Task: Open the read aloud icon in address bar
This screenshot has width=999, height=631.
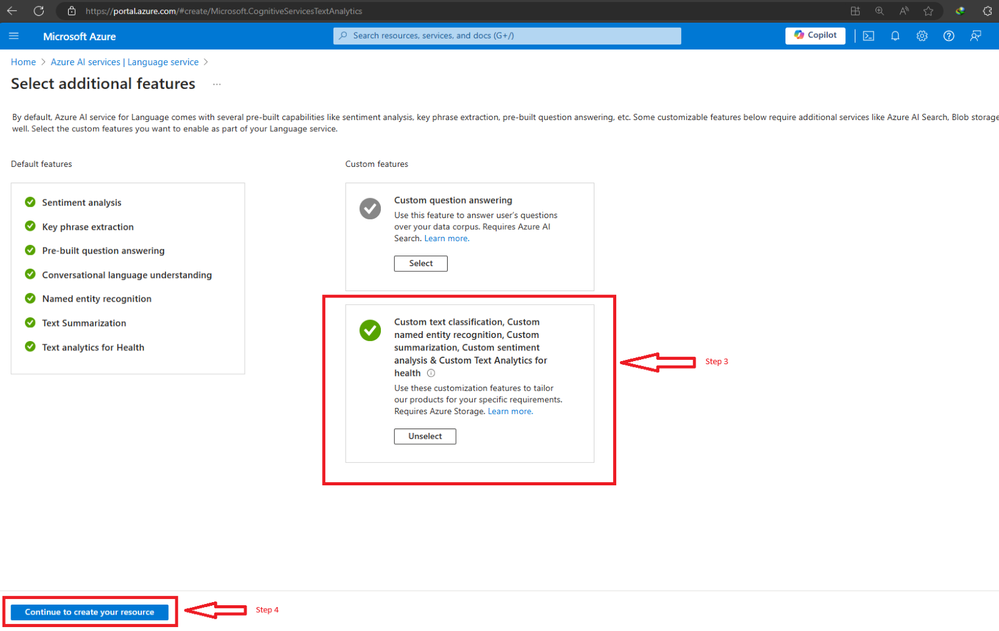Action: click(x=904, y=11)
